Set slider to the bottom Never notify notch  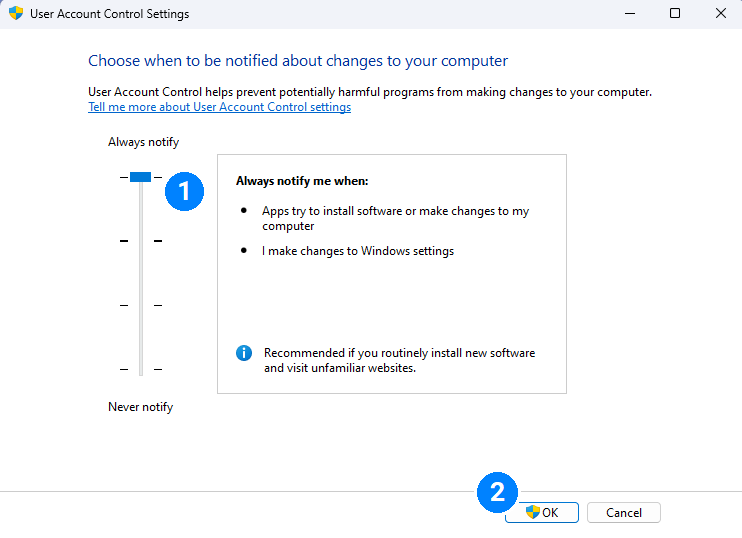(140, 369)
